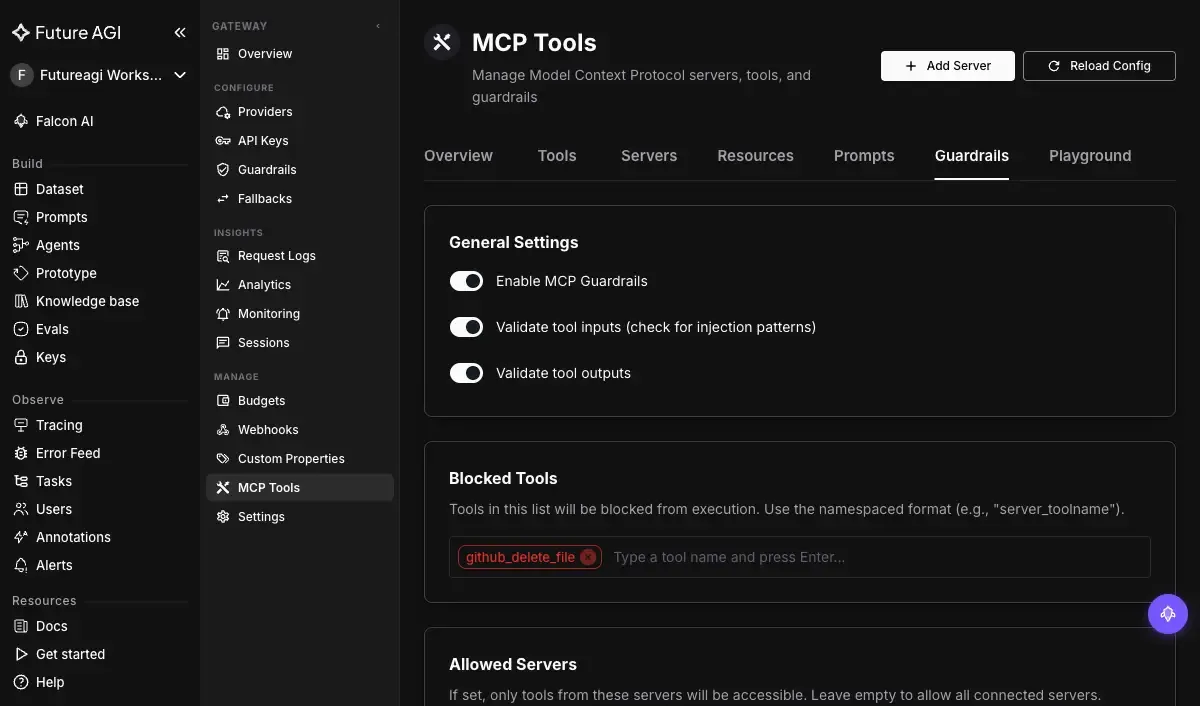Image resolution: width=1200 pixels, height=706 pixels.
Task: Click the Add Server button
Action: pyautogui.click(x=948, y=66)
